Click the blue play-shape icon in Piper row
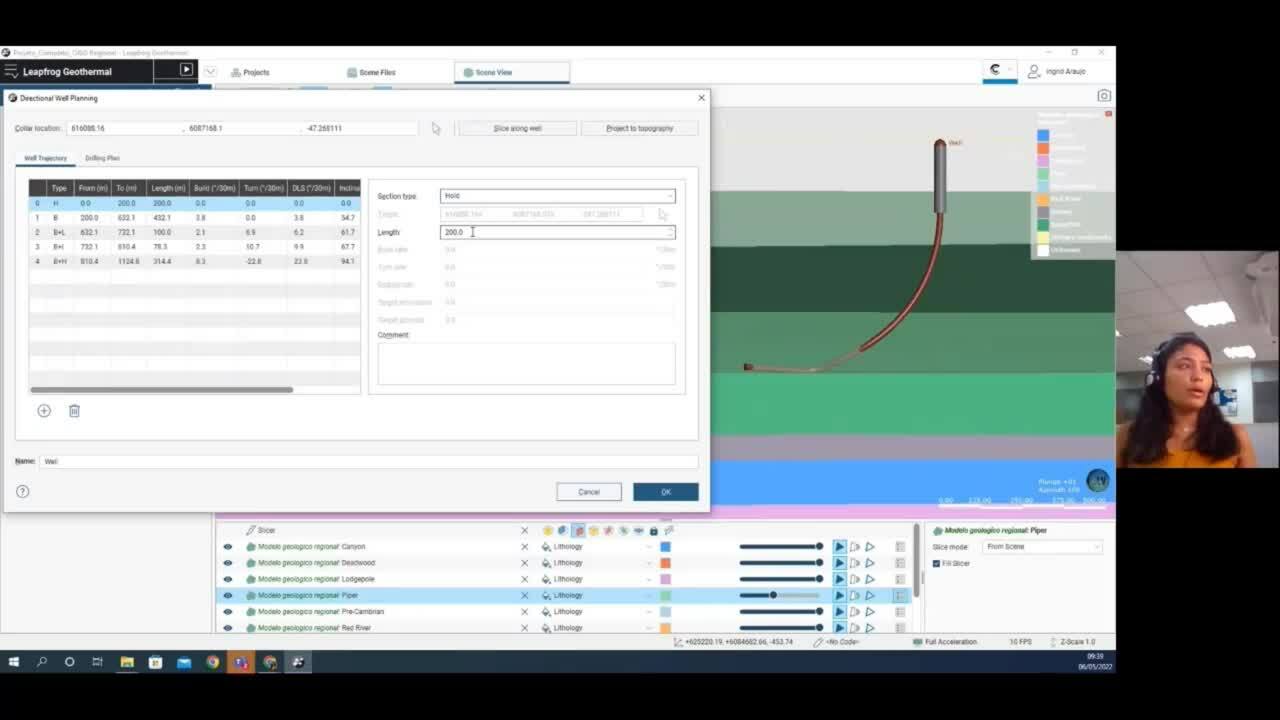Viewport: 1280px width, 720px height. click(x=839, y=595)
